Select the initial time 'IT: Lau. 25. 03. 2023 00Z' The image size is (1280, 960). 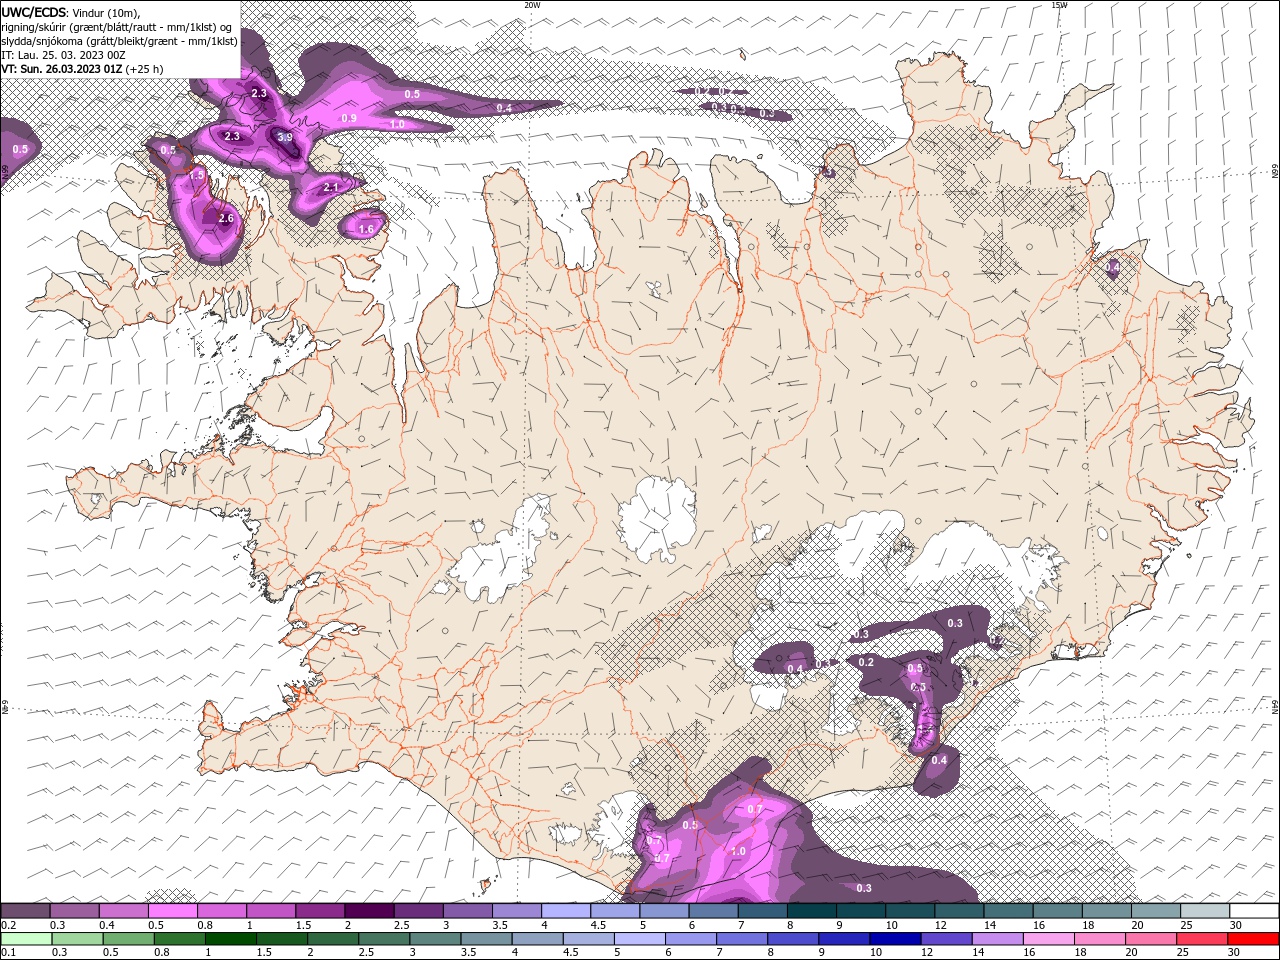click(63, 55)
